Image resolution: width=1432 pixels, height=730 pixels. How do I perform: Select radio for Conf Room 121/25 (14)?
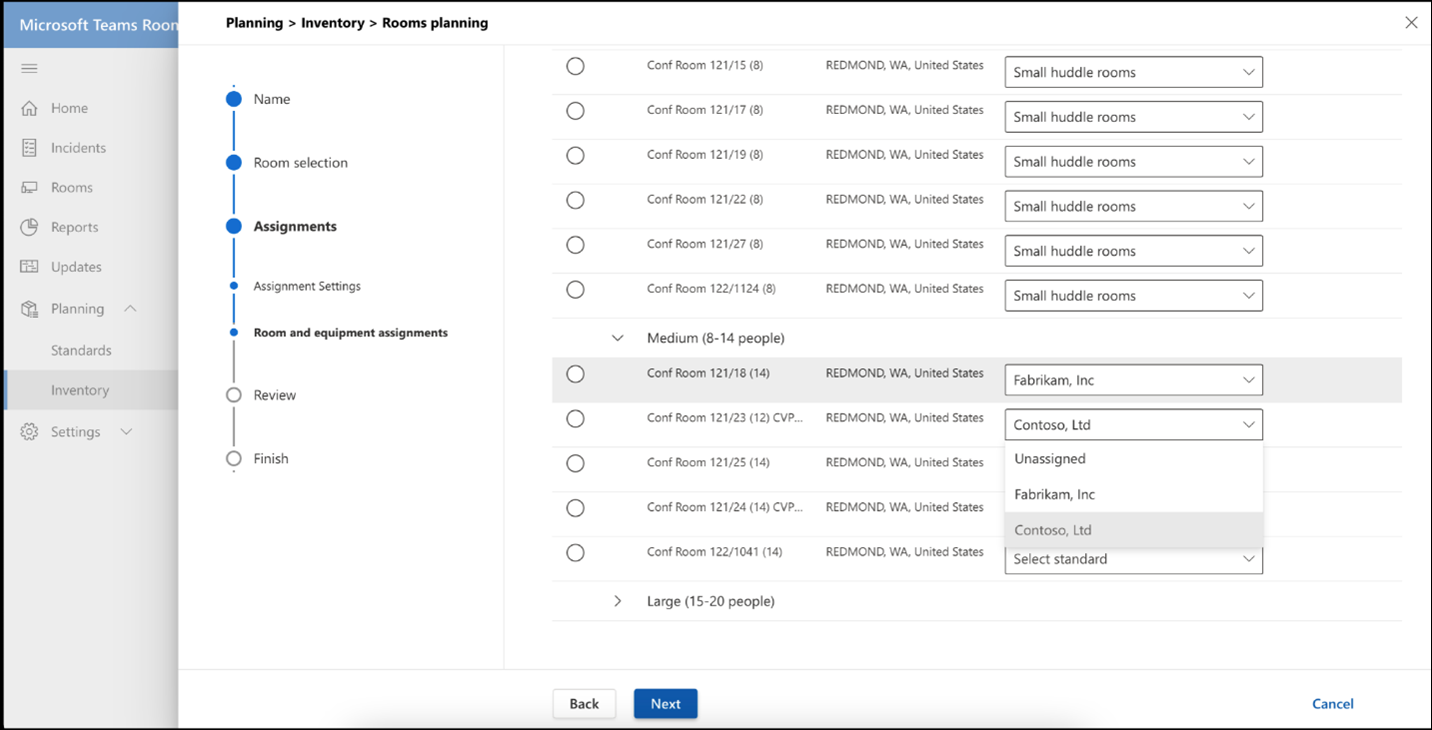coord(575,464)
